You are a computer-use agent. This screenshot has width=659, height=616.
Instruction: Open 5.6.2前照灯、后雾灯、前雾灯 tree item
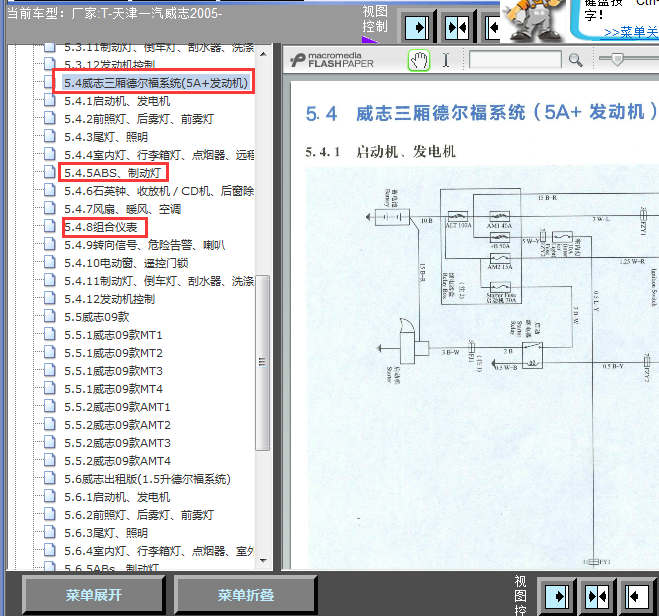tap(139, 515)
